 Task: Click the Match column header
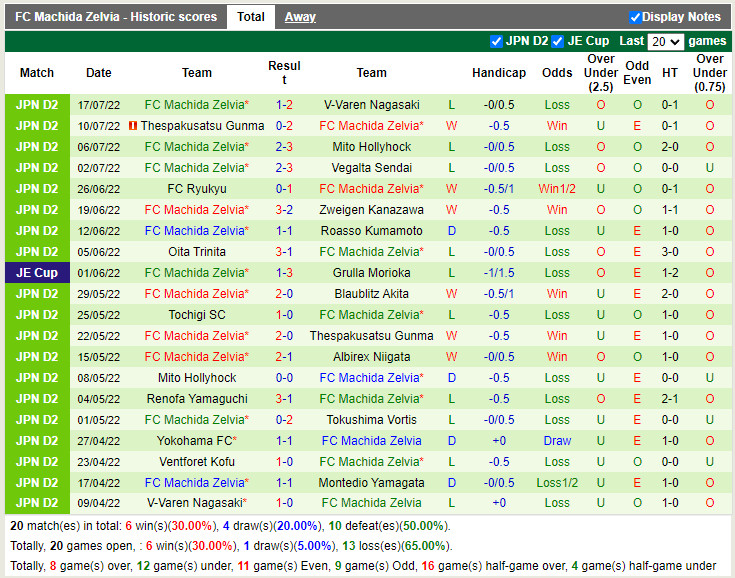[x=37, y=73]
